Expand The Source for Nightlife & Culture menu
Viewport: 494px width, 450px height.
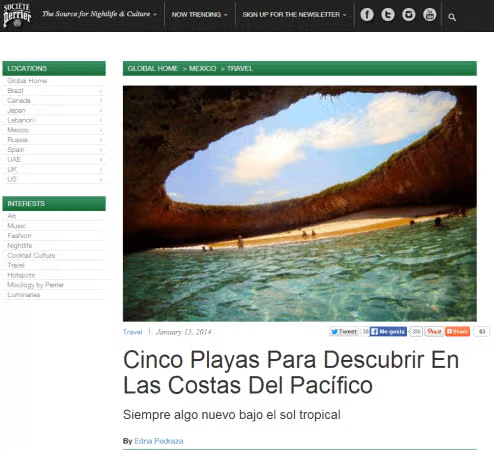tap(99, 14)
